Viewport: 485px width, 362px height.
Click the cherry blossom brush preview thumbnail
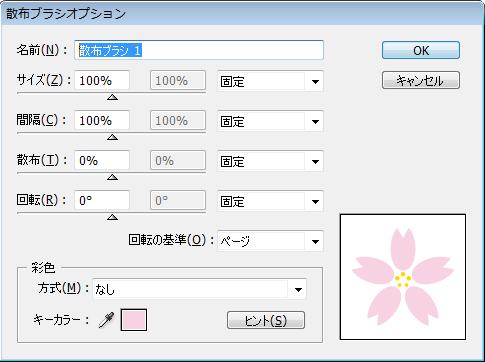pos(403,277)
